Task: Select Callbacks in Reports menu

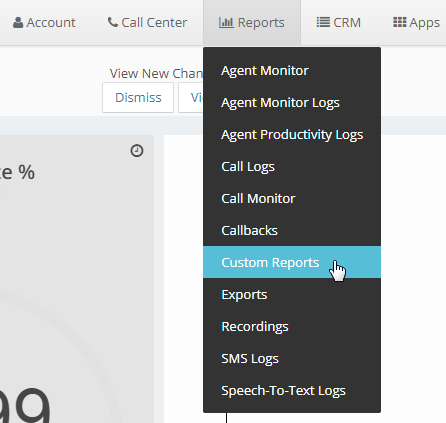Action: [x=292, y=231]
